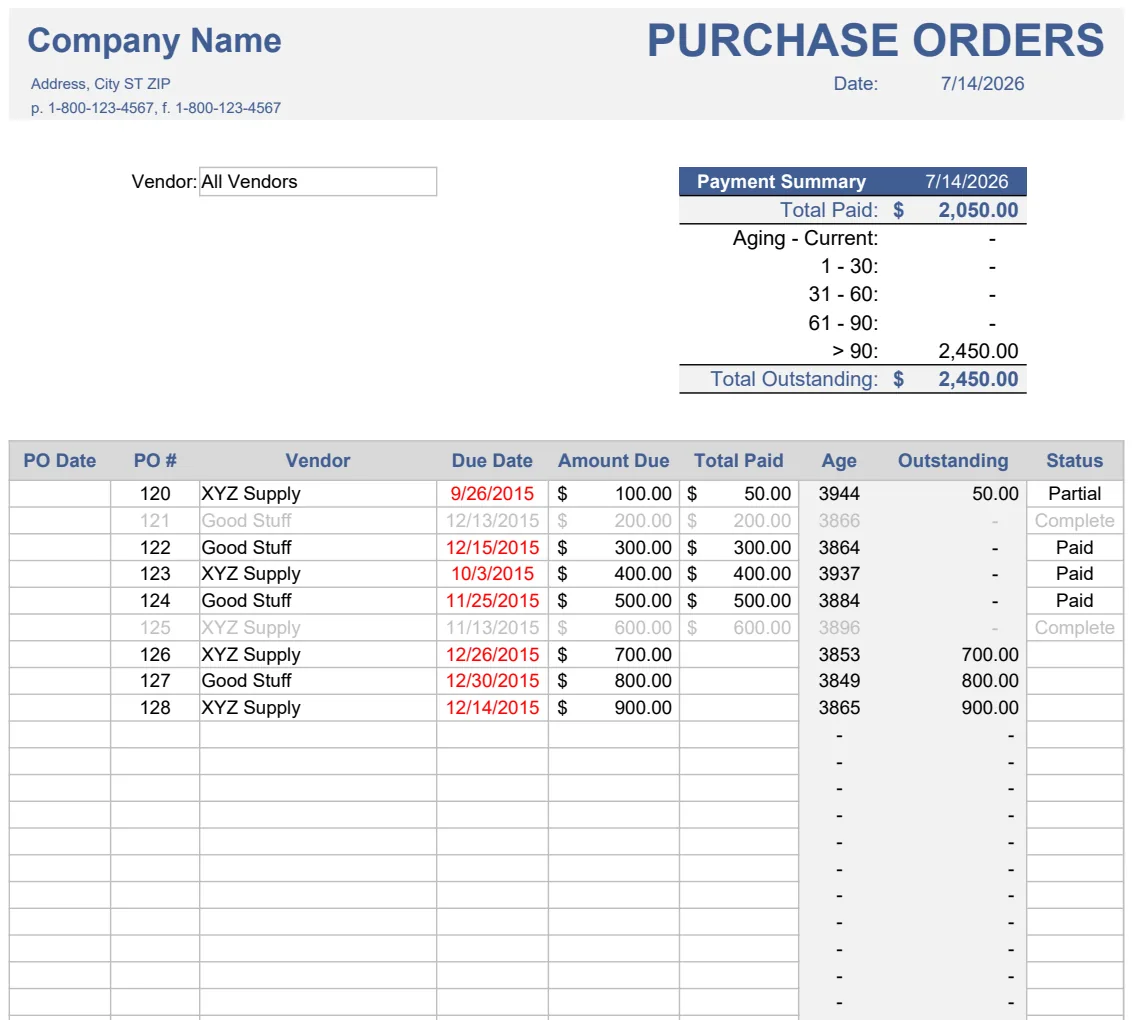
Task: Select total paid 300.00 in row 122
Action: click(x=738, y=548)
